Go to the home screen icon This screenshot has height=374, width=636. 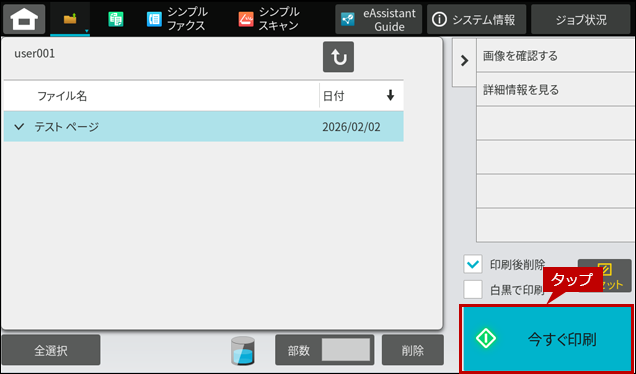(x=24, y=19)
